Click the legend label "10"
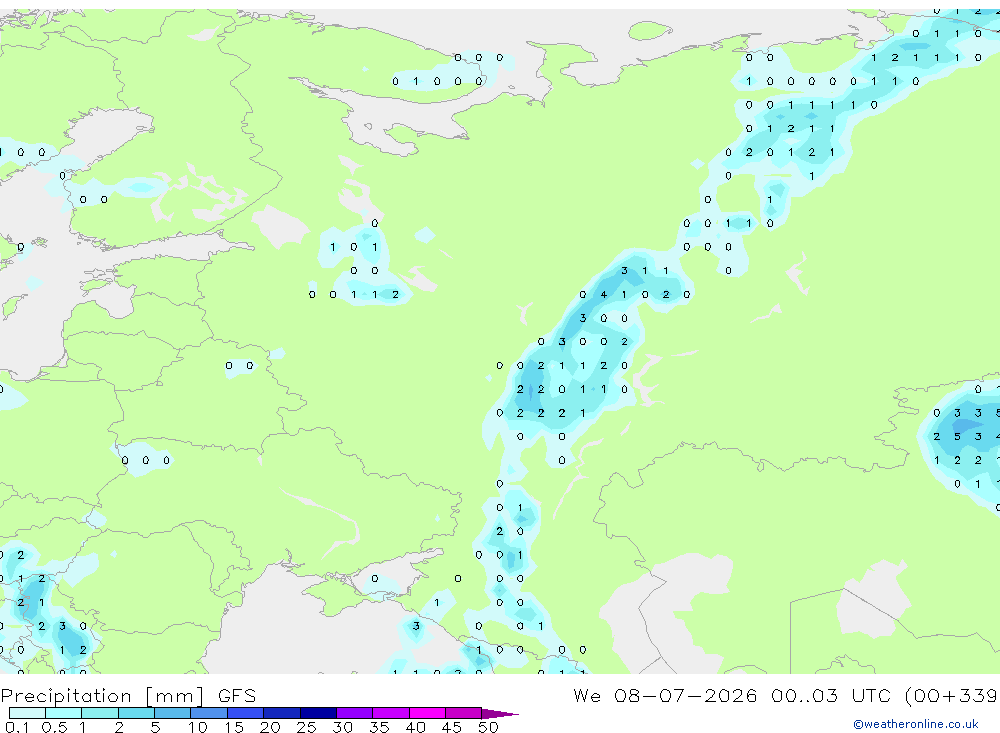Viewport: 1000px width, 733px height. point(197,727)
